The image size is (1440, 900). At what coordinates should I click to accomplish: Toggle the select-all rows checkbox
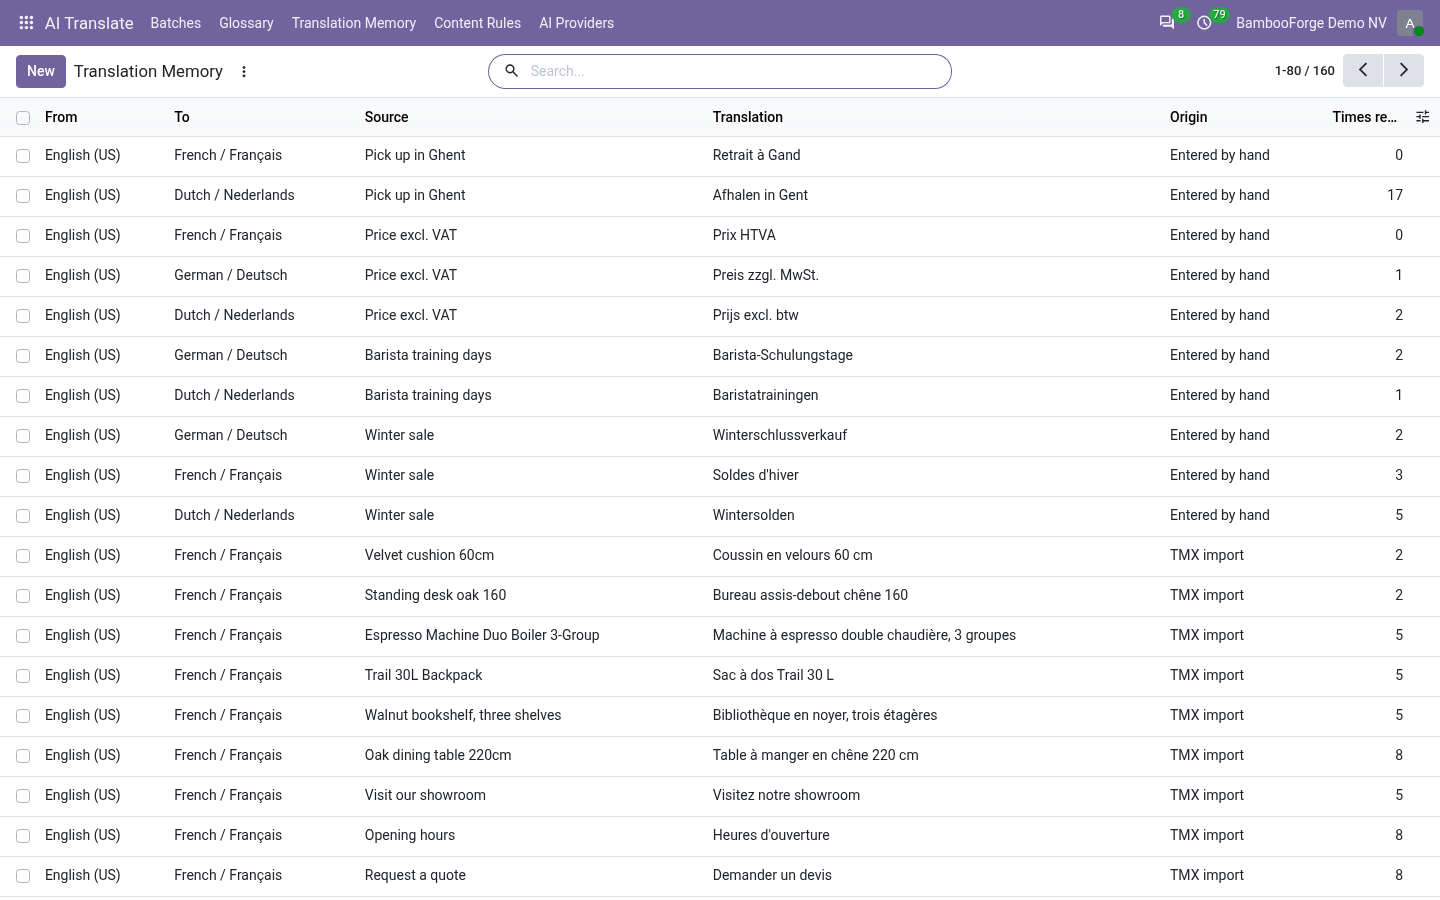23,118
